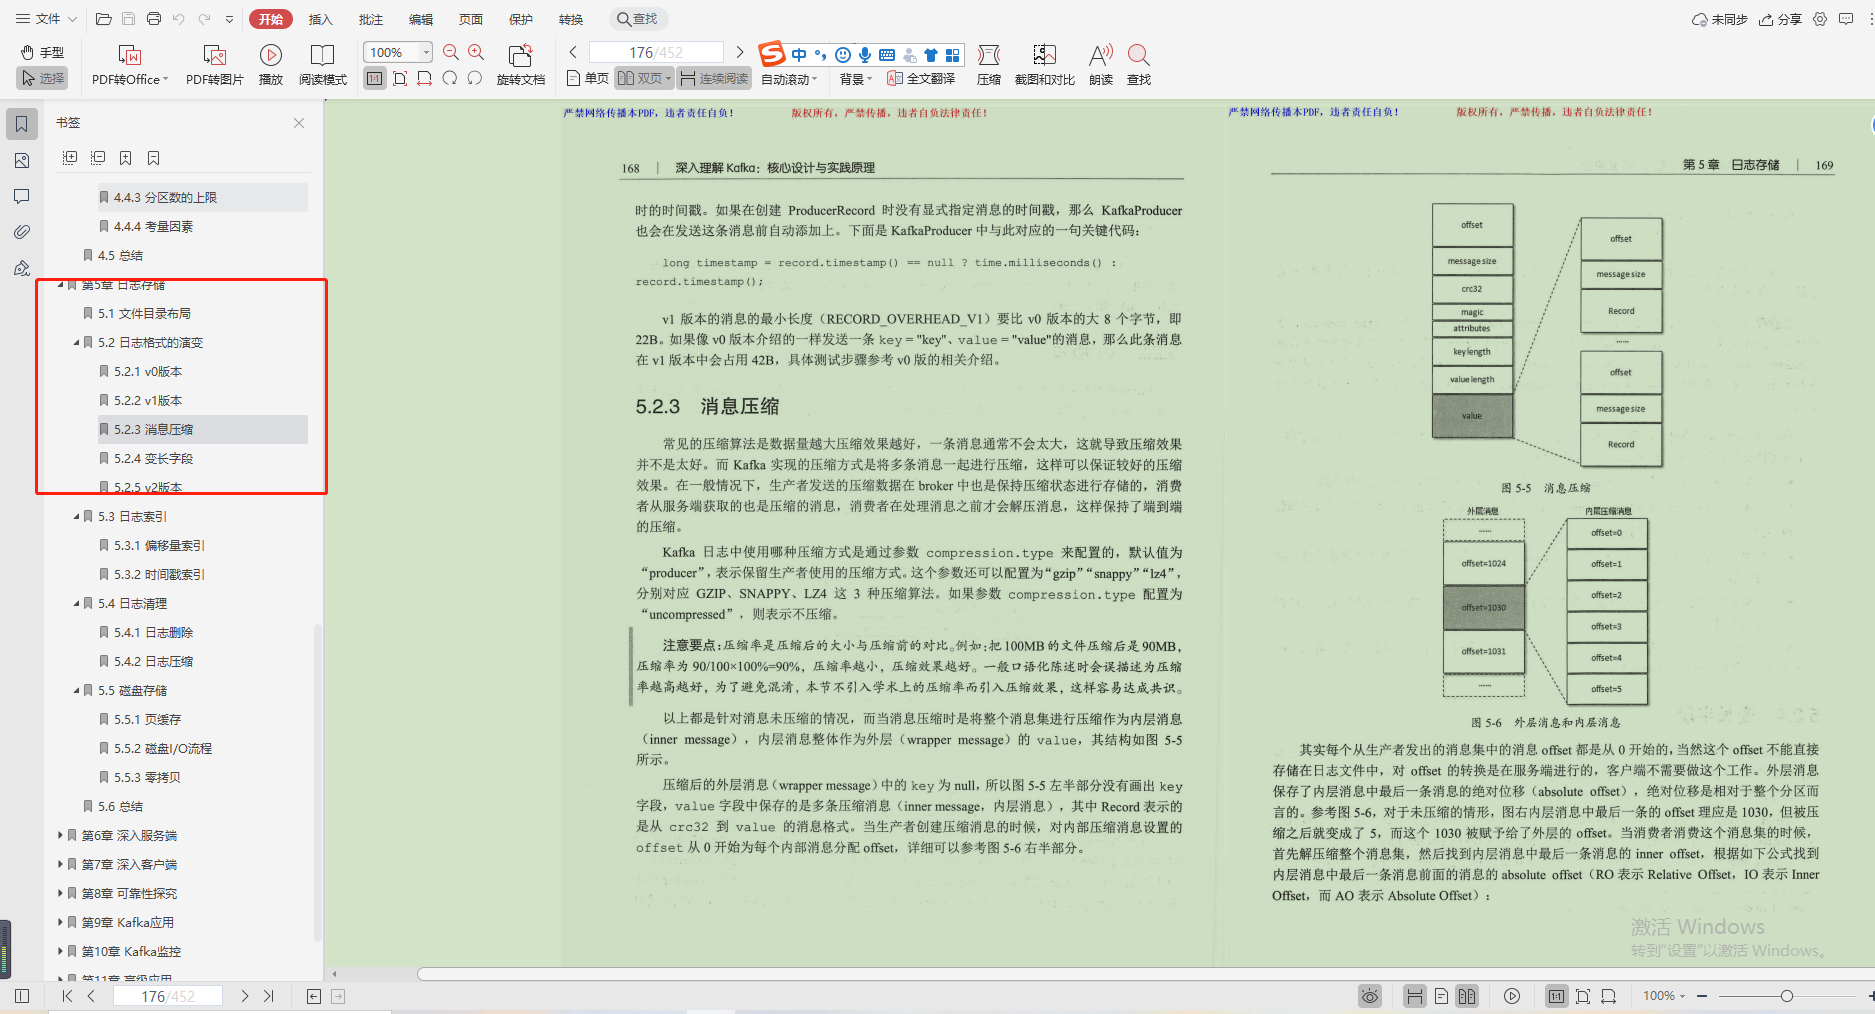Screen dimensions: 1875x1014
Task: Collapse all bookmarks icon
Action: tap(98, 158)
